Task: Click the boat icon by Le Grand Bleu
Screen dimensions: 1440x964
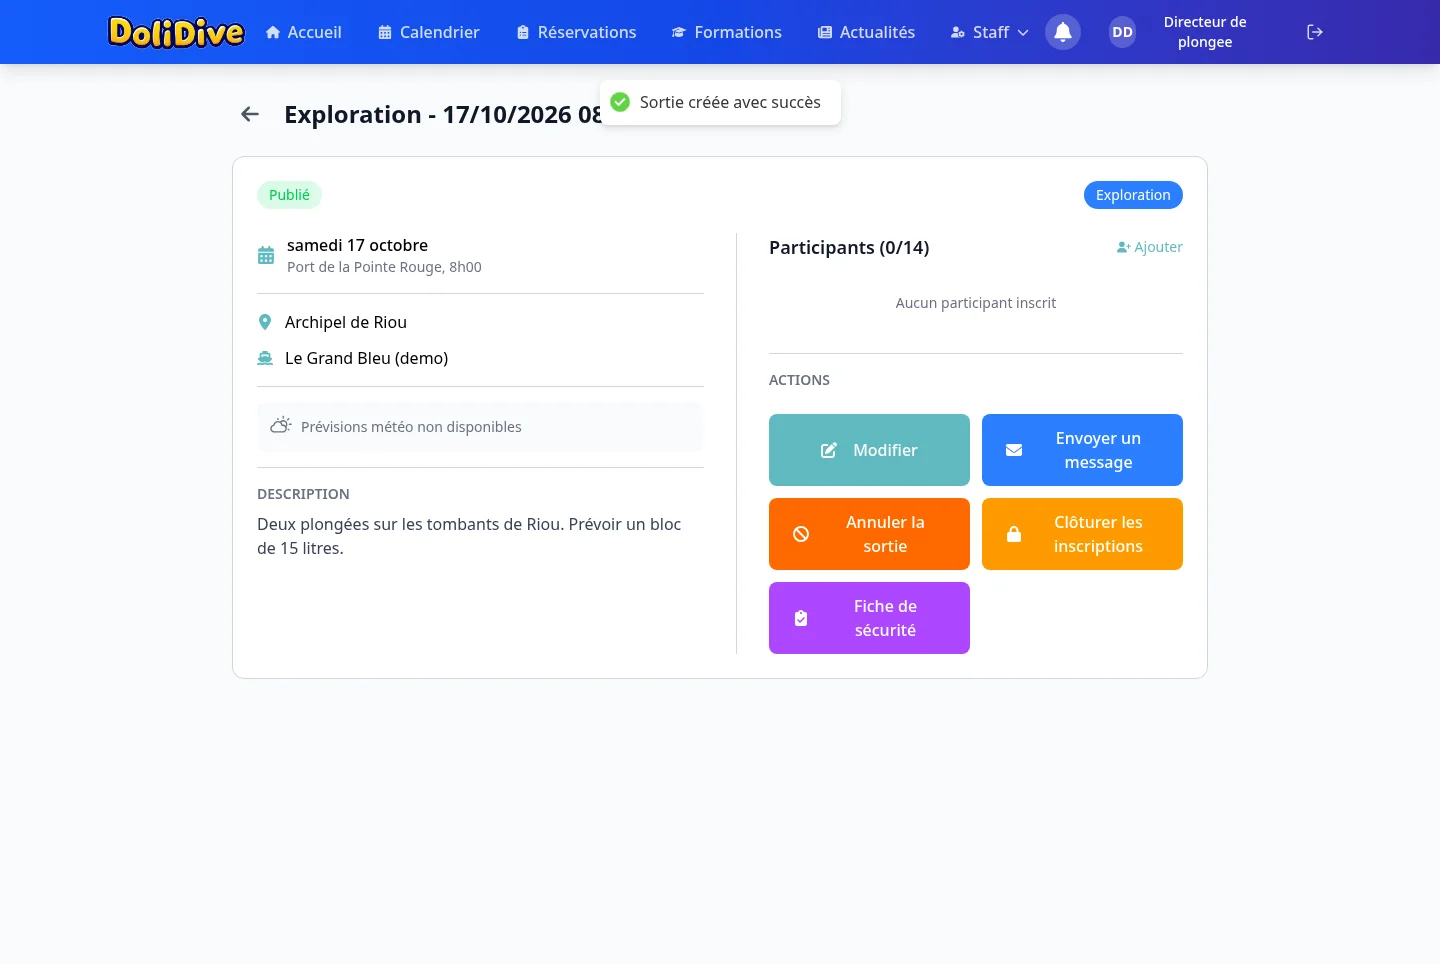Action: click(x=265, y=358)
